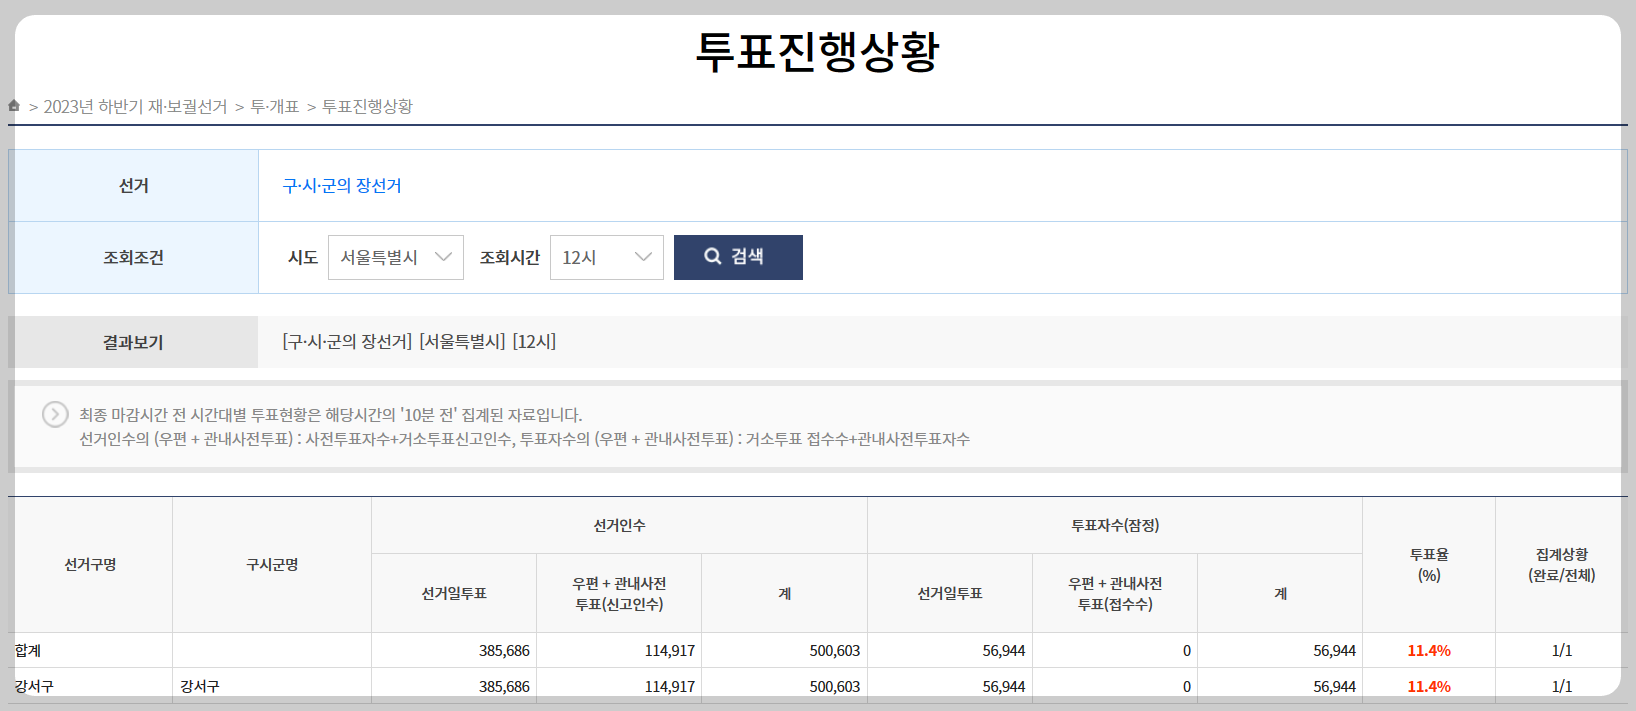Click 11.4% turnout in the 강서구 row

pyautogui.click(x=1429, y=687)
